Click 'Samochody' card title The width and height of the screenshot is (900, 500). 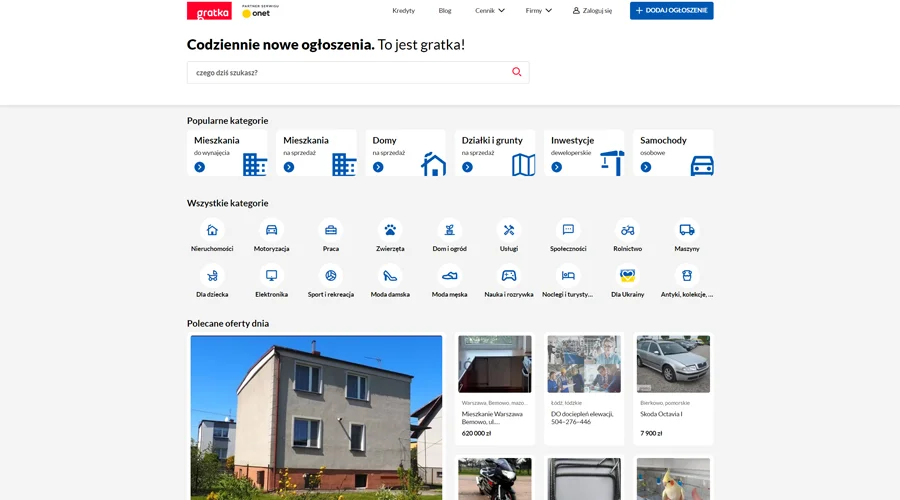663,140
